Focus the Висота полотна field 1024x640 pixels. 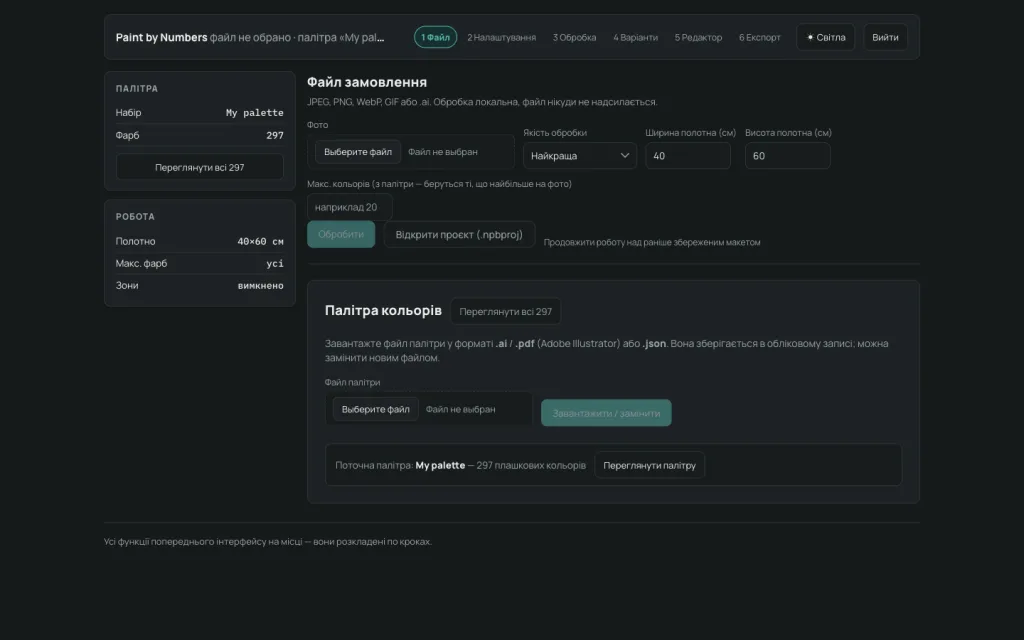pos(788,156)
